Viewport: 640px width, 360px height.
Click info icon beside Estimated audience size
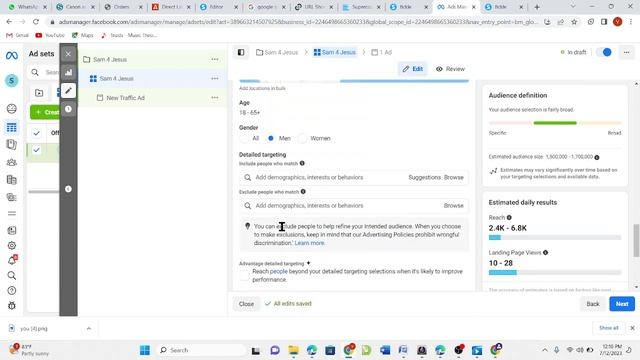597,157
